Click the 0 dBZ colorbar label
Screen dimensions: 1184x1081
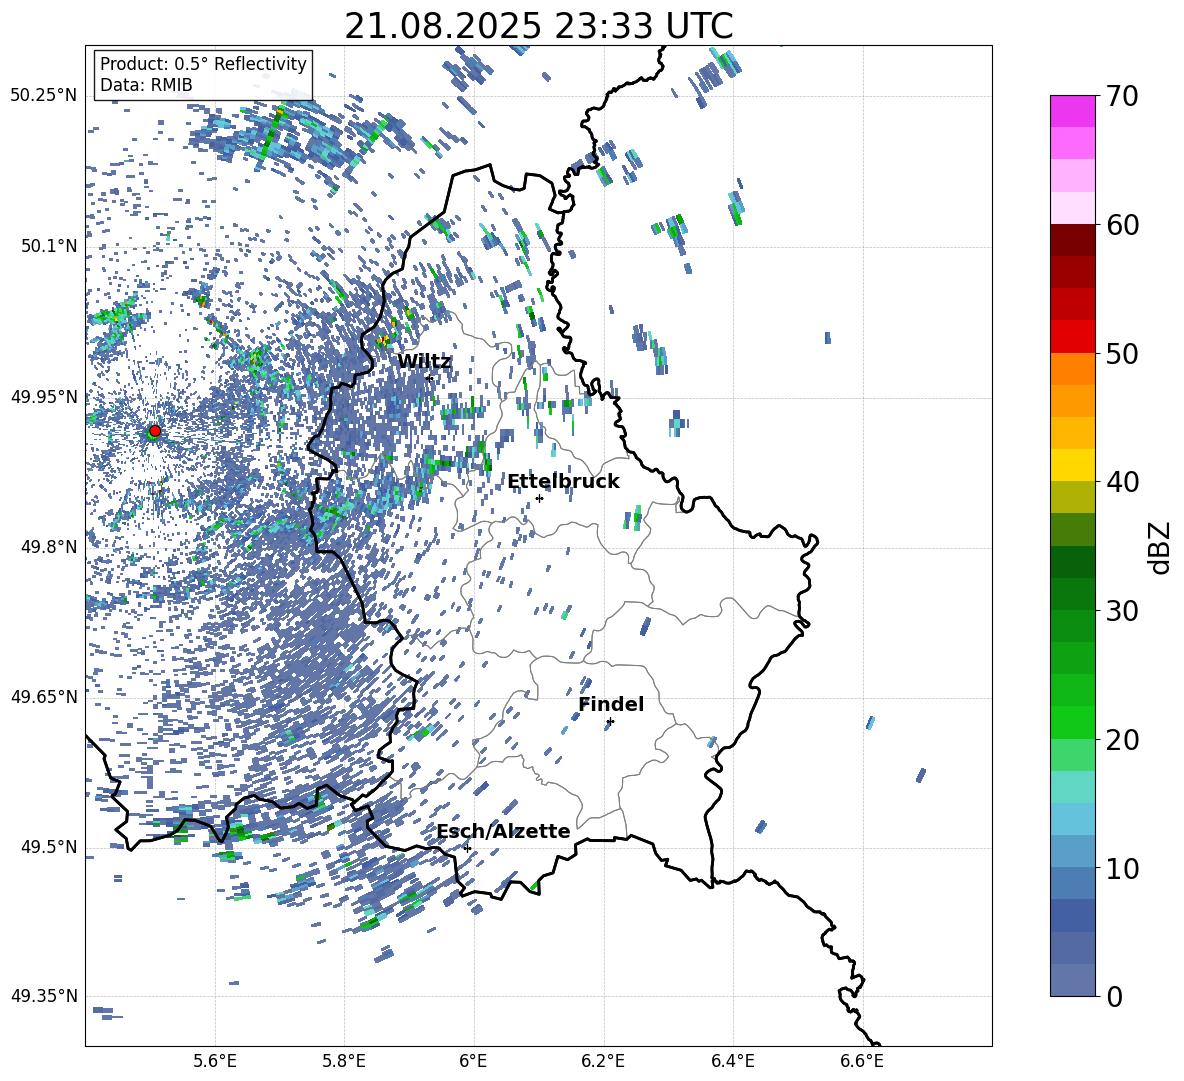(x=1114, y=997)
